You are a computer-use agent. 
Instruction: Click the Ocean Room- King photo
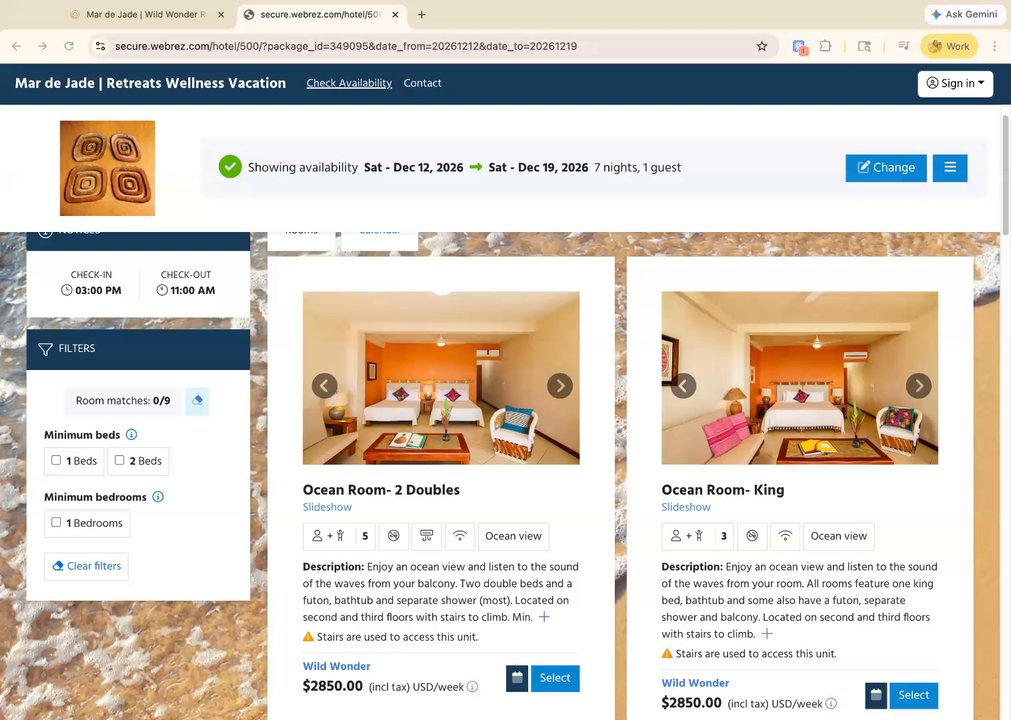coord(800,378)
